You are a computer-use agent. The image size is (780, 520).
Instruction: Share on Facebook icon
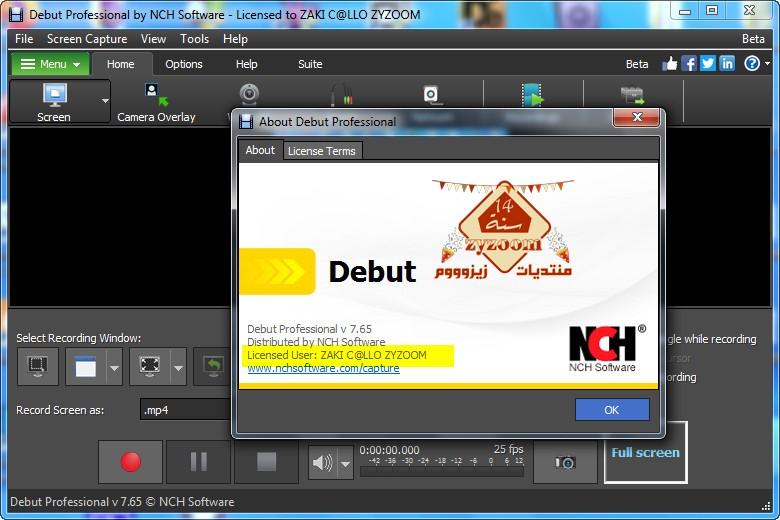(x=688, y=64)
